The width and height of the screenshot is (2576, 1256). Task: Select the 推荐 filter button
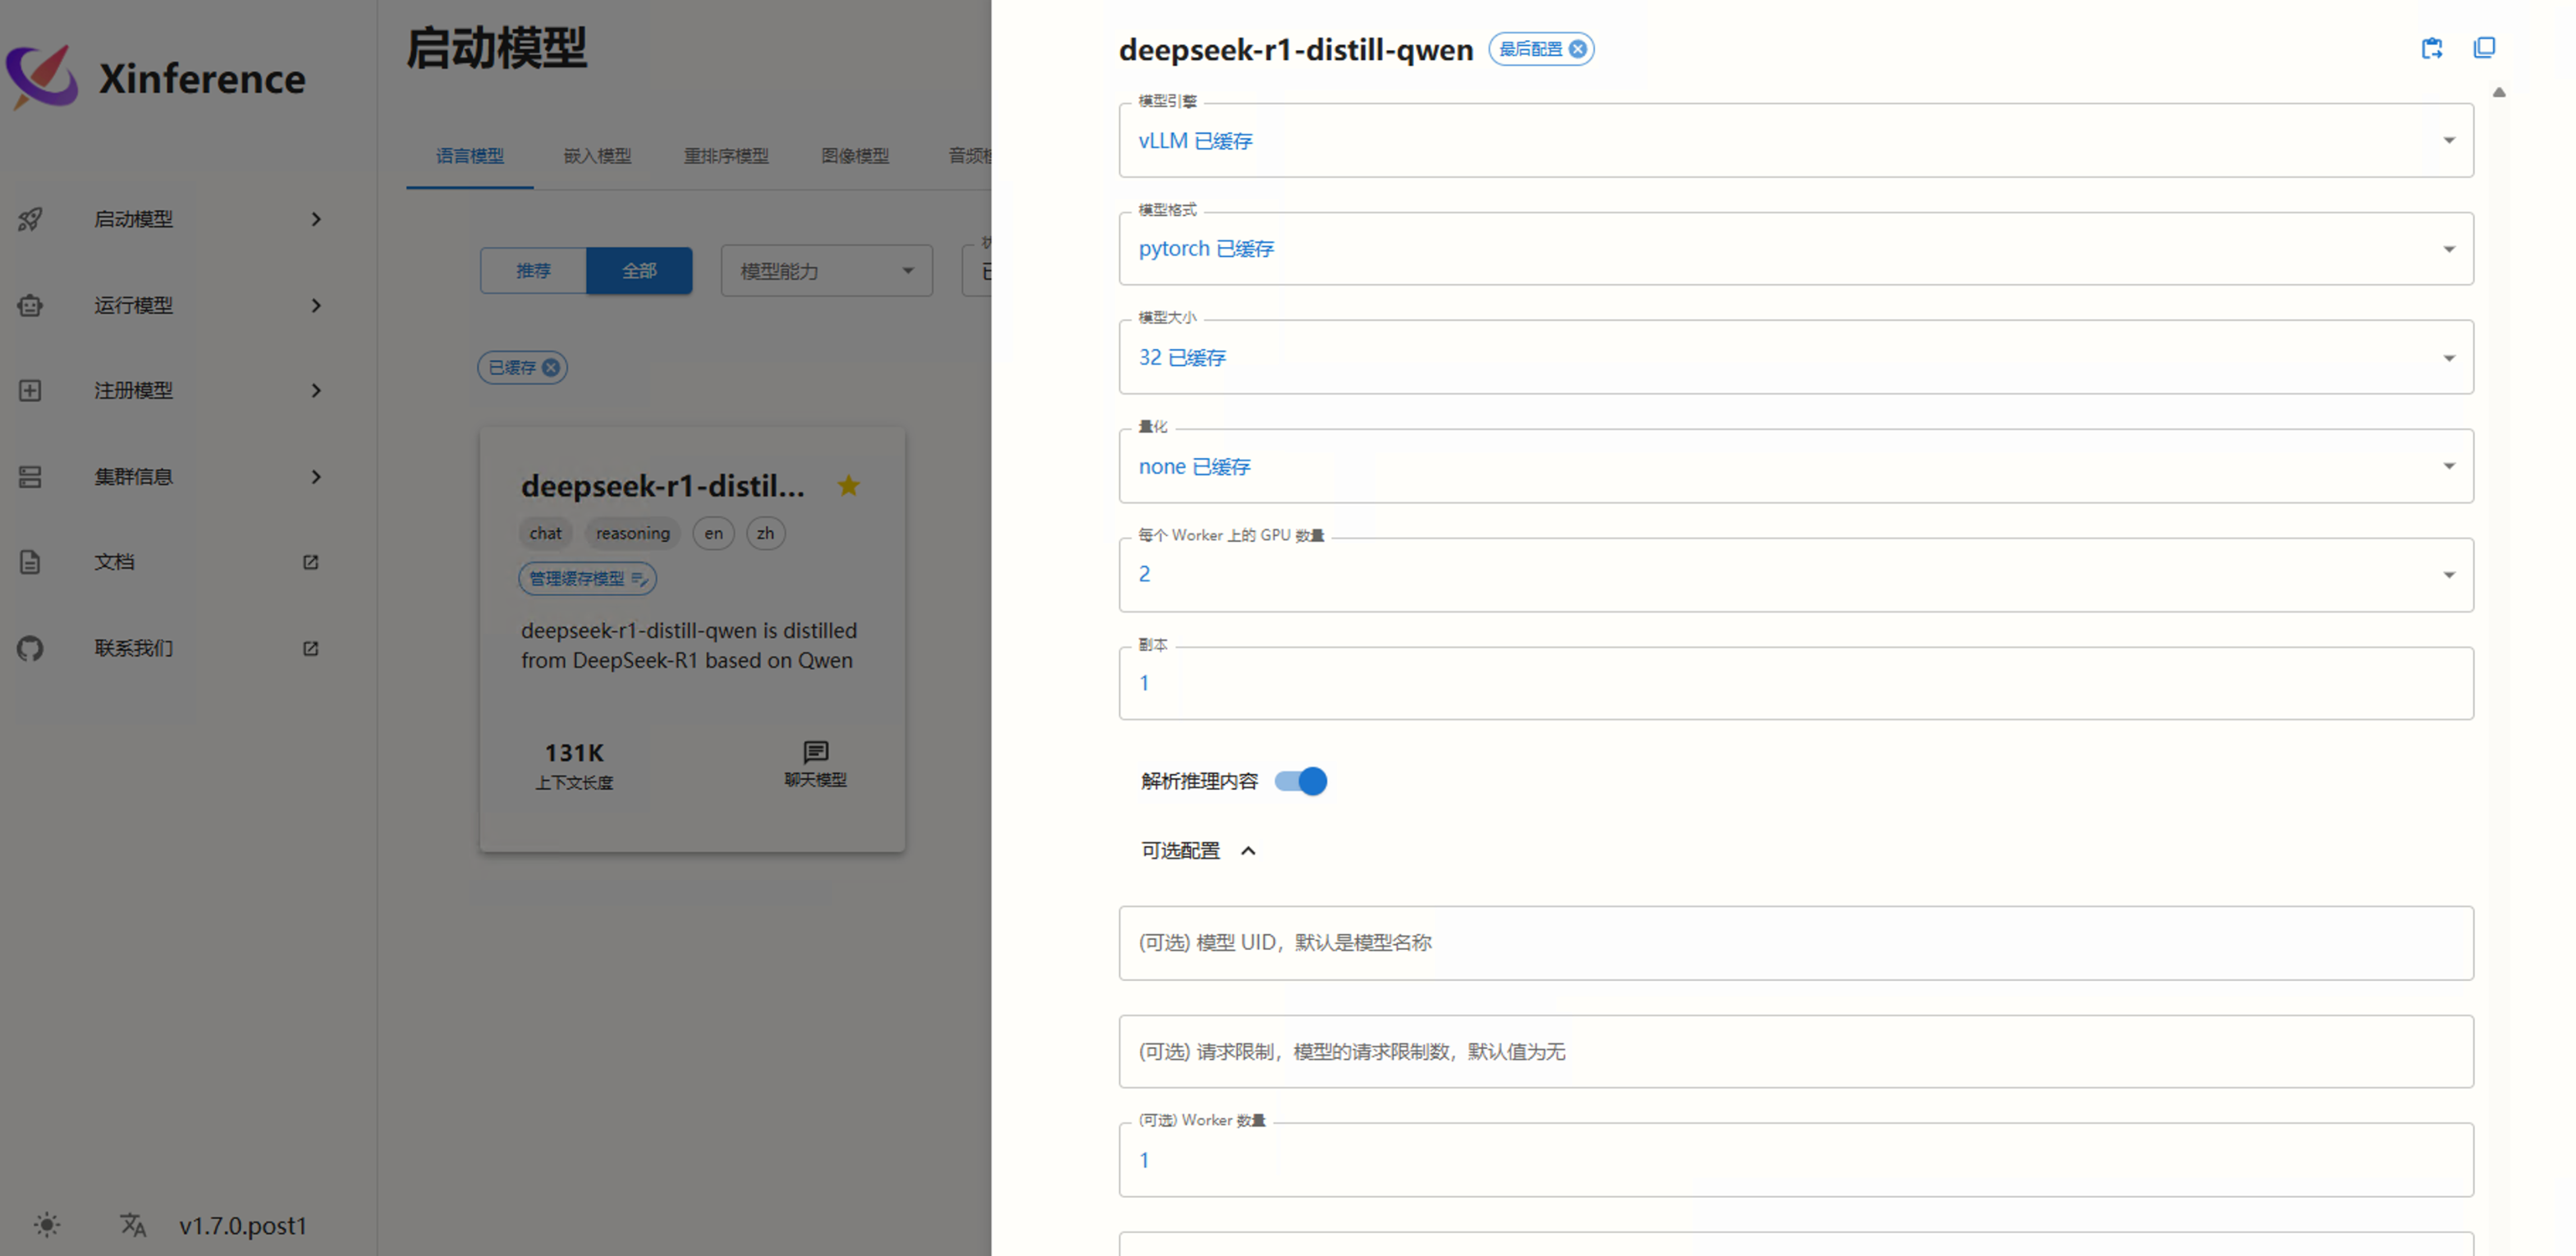point(533,270)
